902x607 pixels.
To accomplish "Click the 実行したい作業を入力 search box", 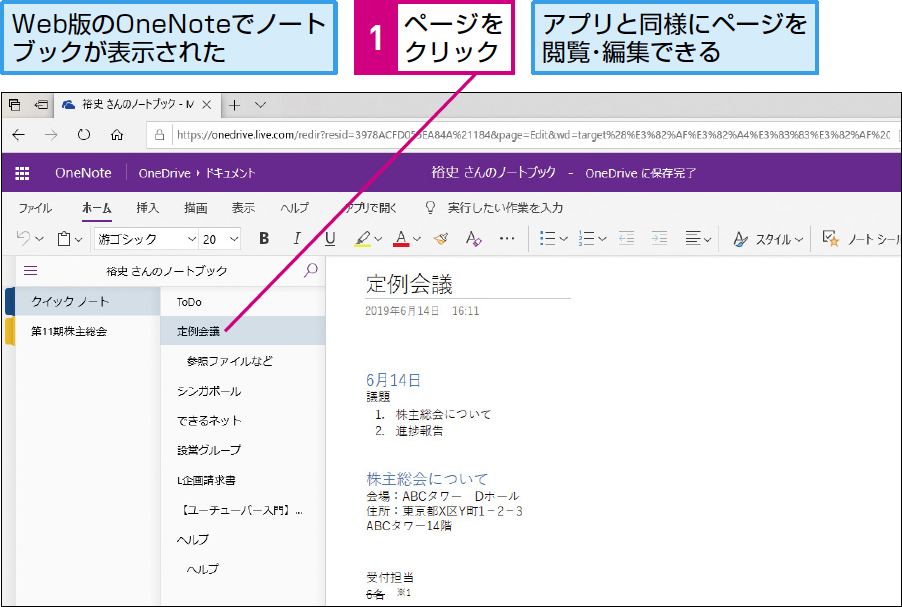I will click(505, 208).
